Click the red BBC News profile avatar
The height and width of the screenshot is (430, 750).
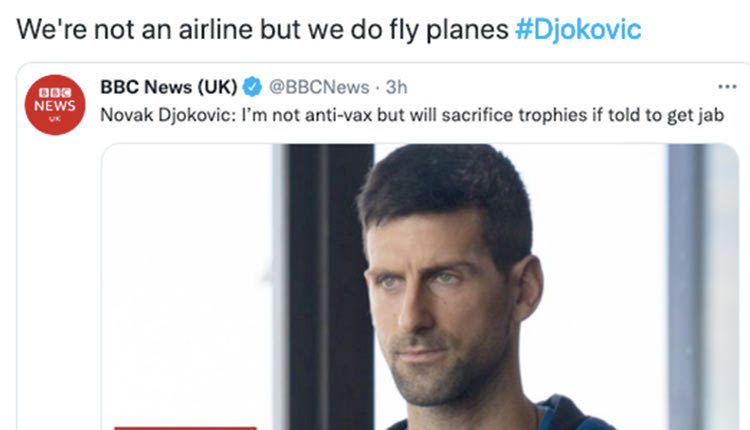tap(55, 105)
